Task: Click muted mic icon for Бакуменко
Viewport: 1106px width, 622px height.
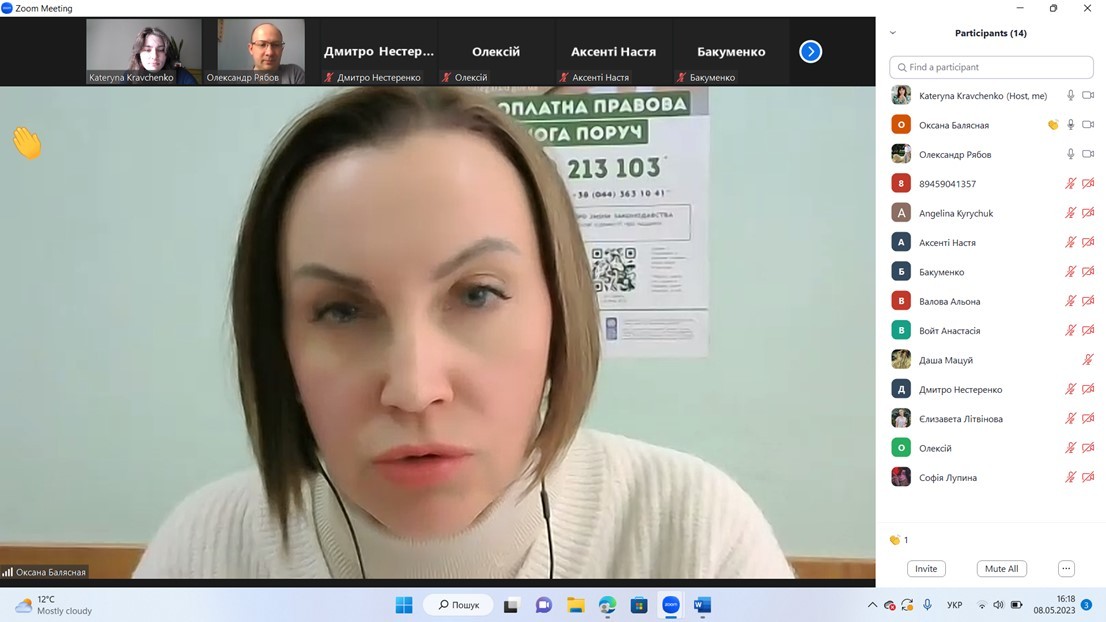Action: click(x=1070, y=272)
